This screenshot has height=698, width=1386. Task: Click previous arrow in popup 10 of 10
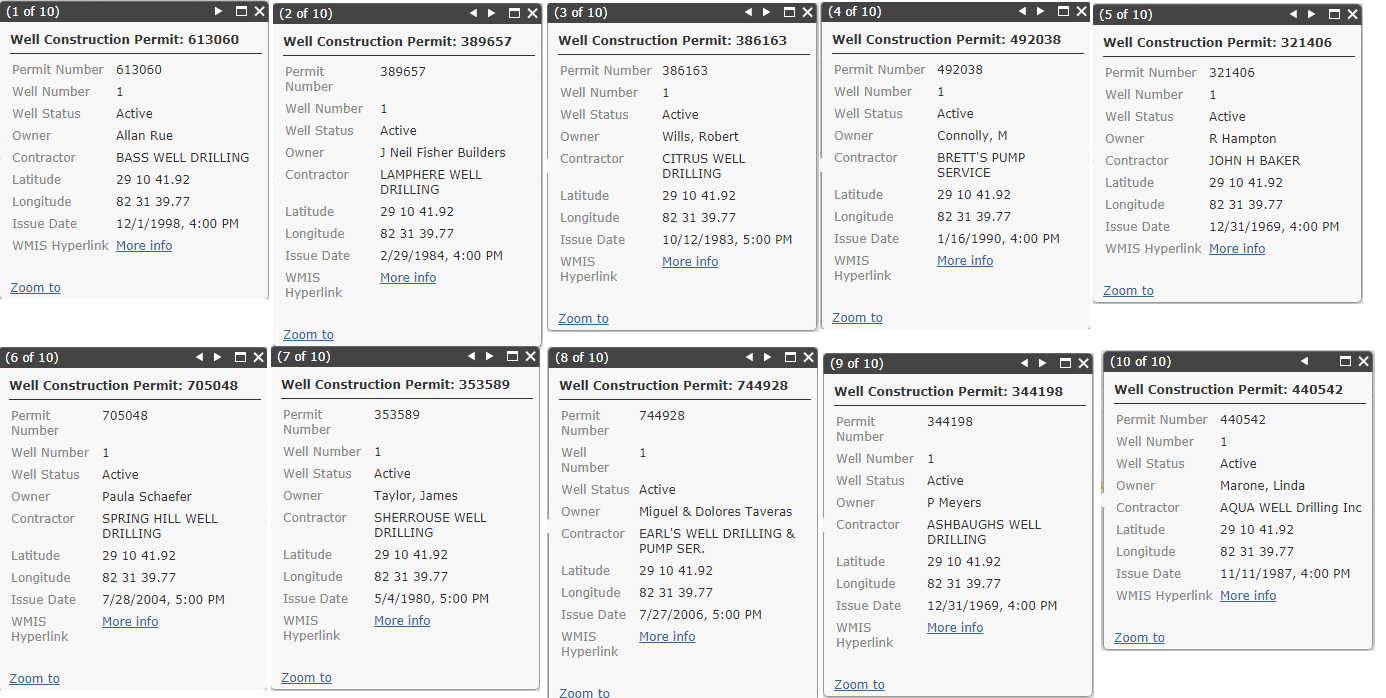[1304, 361]
